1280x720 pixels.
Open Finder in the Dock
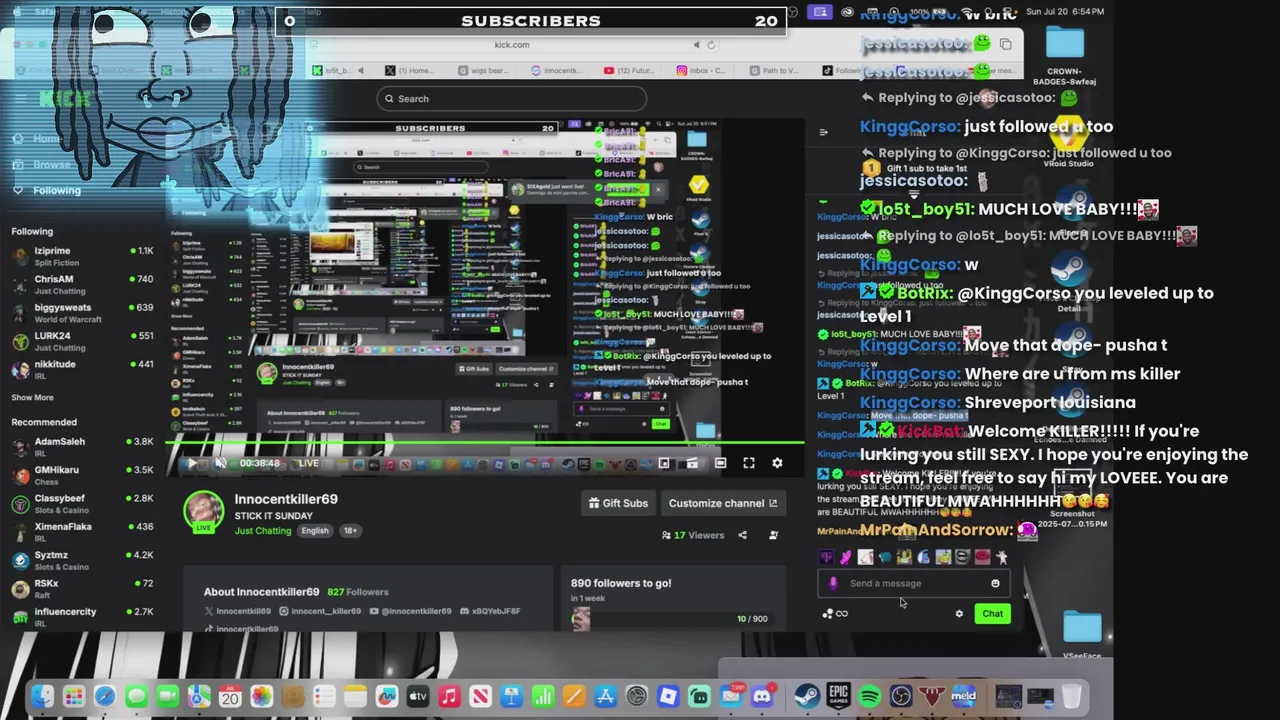[42, 696]
